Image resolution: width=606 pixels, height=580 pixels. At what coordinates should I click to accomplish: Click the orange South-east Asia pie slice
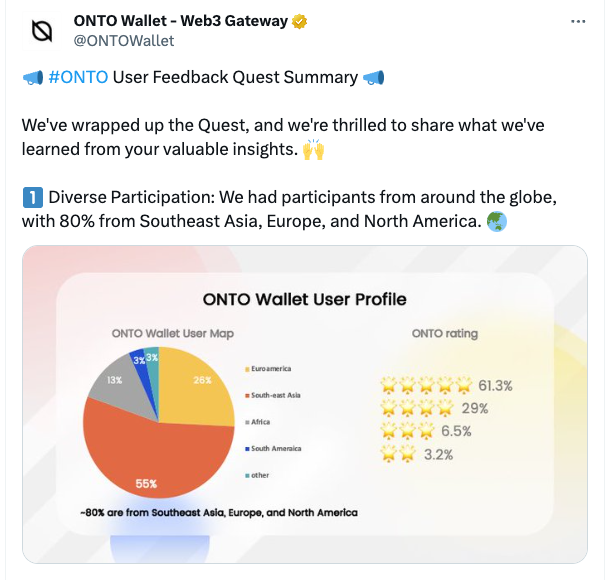pos(150,445)
